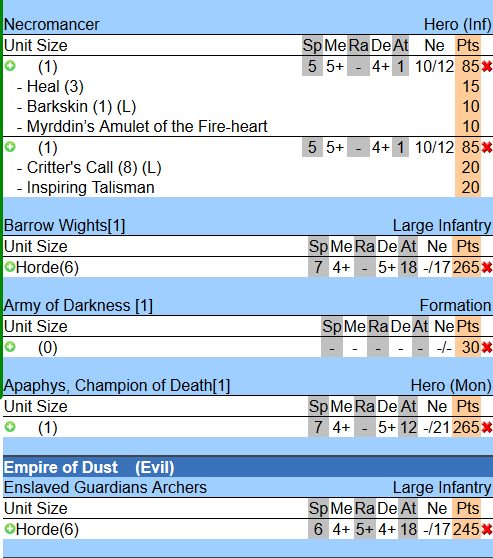Screen dimensions: 493x558
Task: Add Apaphys, Champion of Death via its green plus
Action: point(10,427)
